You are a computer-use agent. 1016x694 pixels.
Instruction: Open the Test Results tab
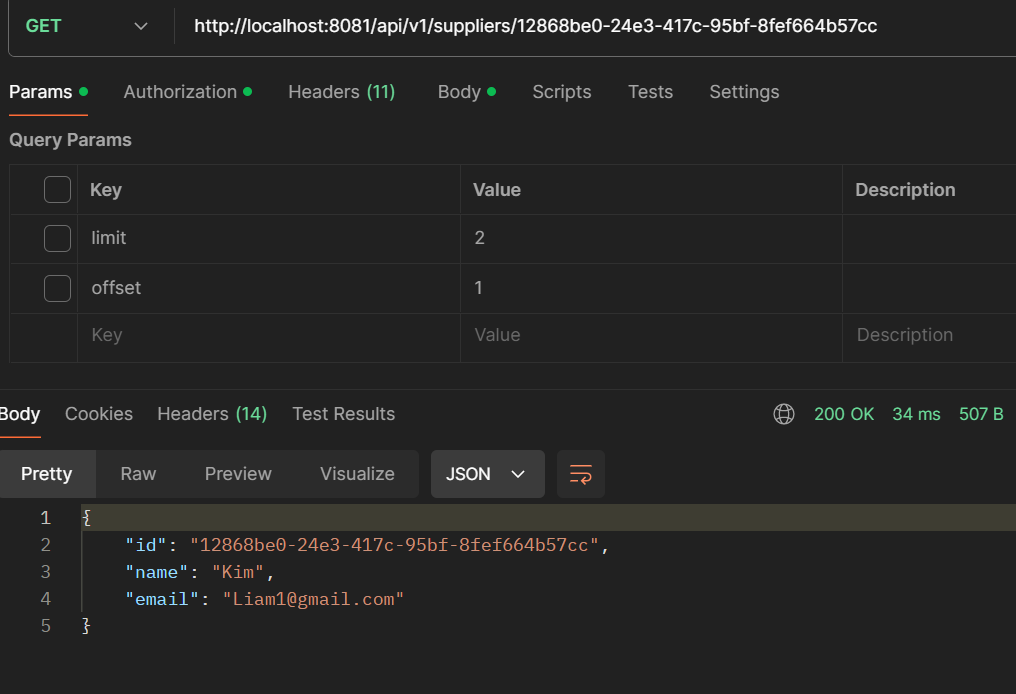[x=343, y=414]
